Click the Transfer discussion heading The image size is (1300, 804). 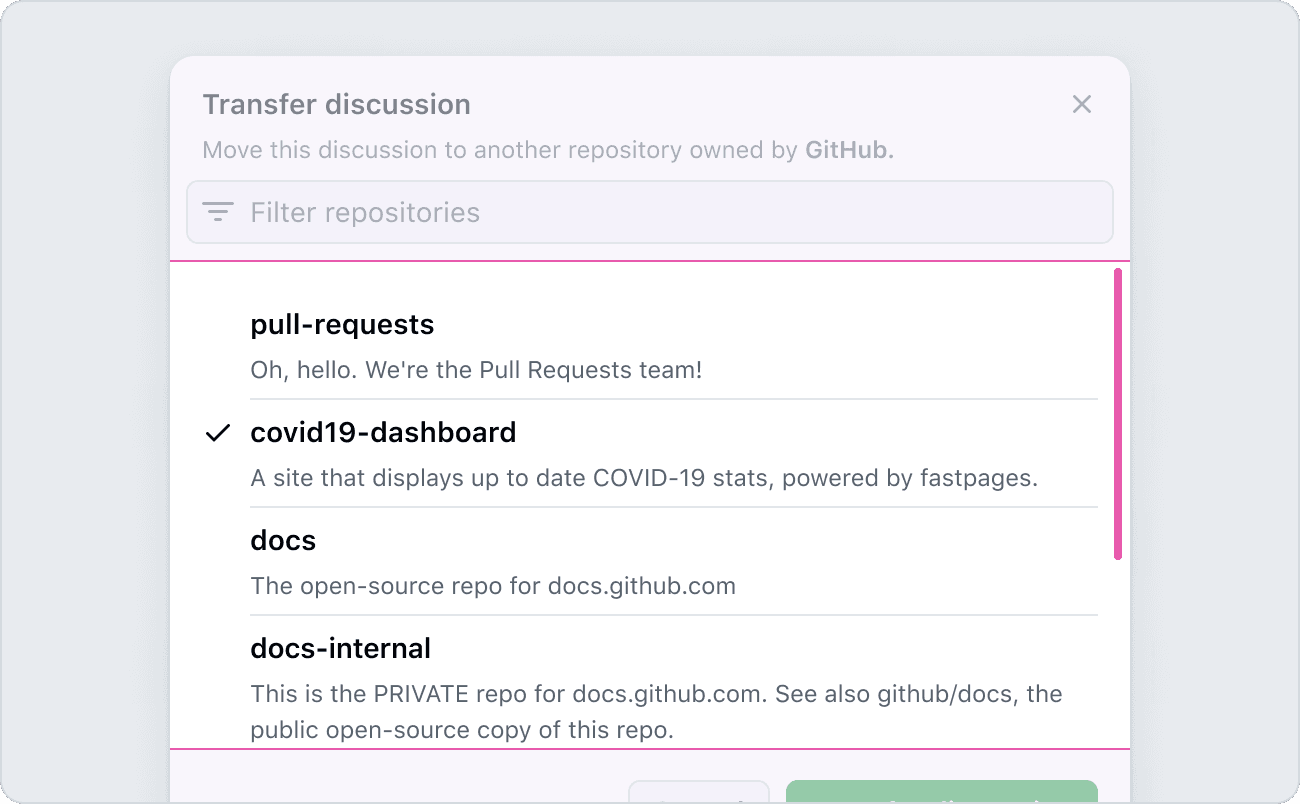[336, 105]
